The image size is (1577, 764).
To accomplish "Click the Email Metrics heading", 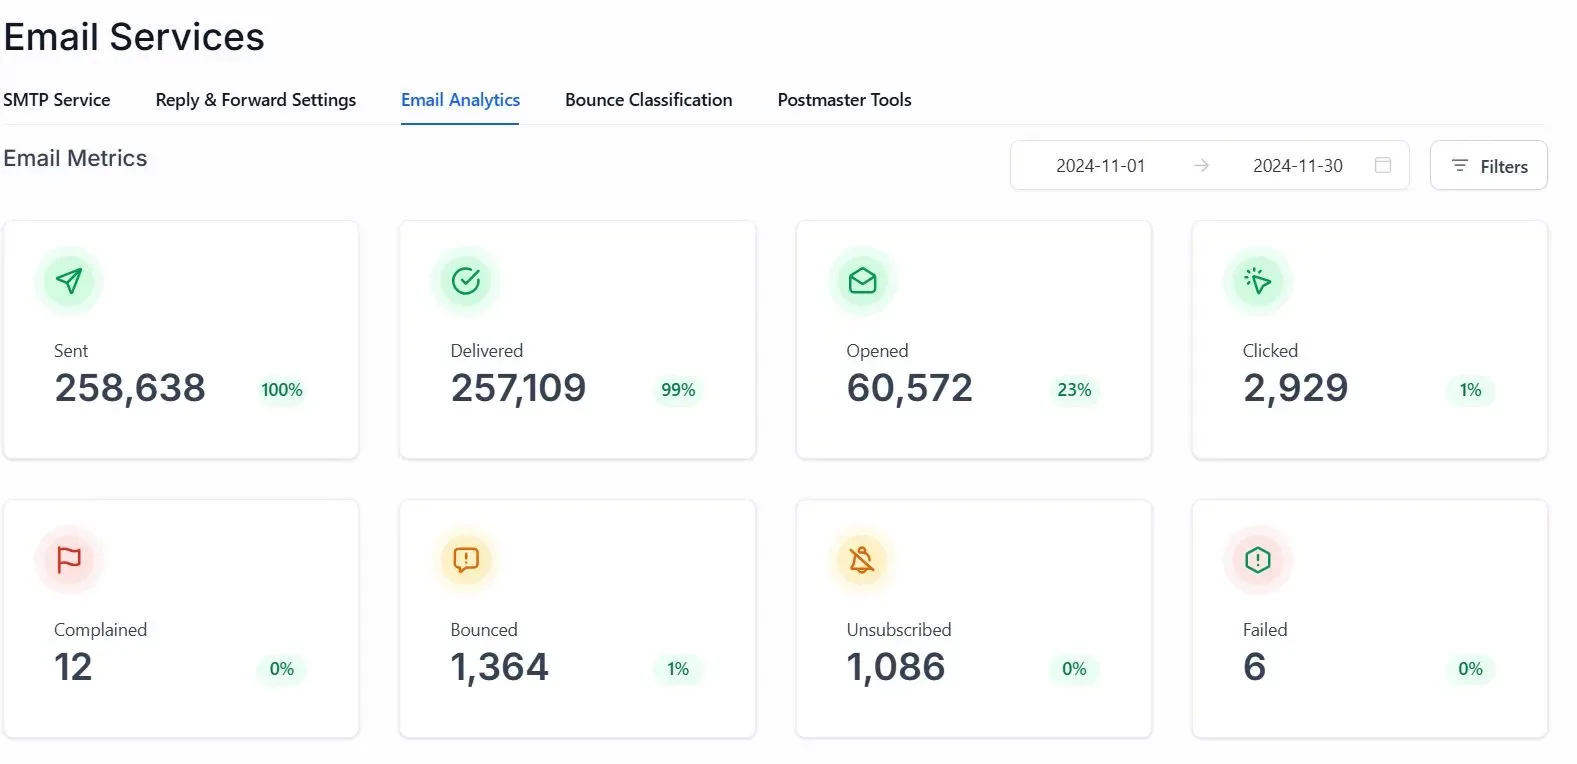I will 75,158.
